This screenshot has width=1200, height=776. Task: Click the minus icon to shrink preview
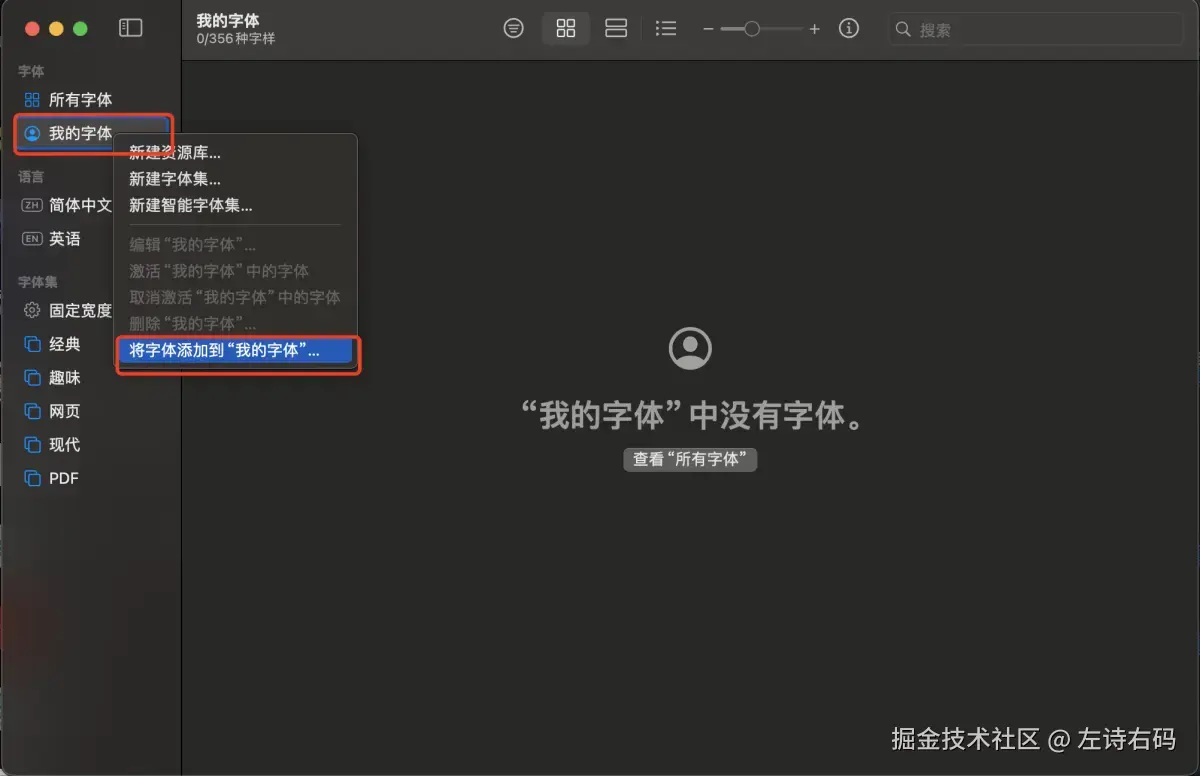pyautogui.click(x=708, y=29)
